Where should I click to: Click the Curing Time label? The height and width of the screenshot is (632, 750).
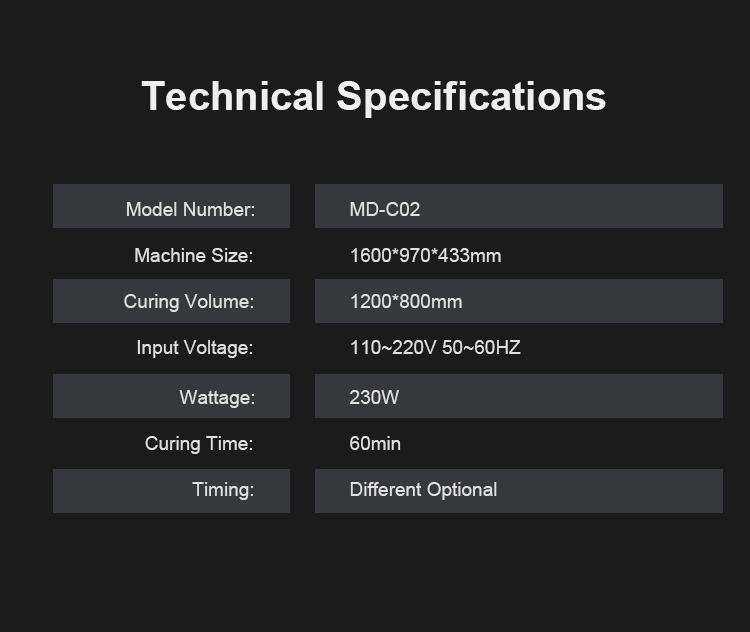(x=199, y=444)
